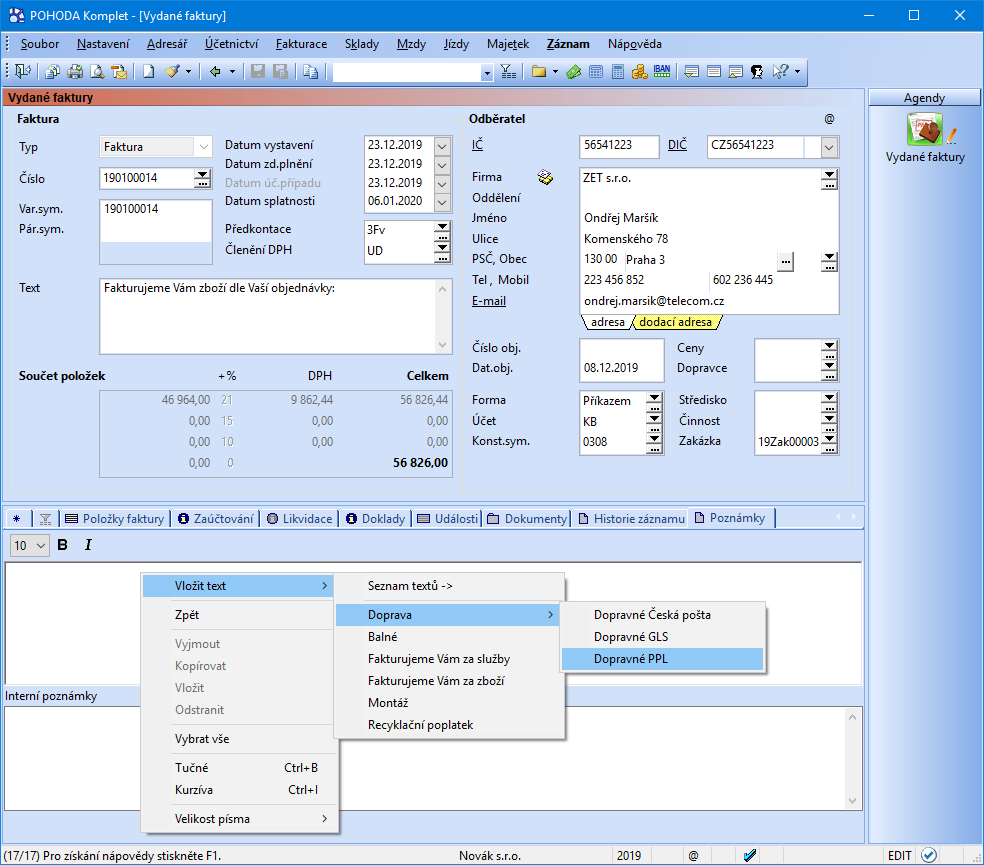The width and height of the screenshot is (984, 865).
Task: Click the gold coins toolbar icon
Action: 639,72
